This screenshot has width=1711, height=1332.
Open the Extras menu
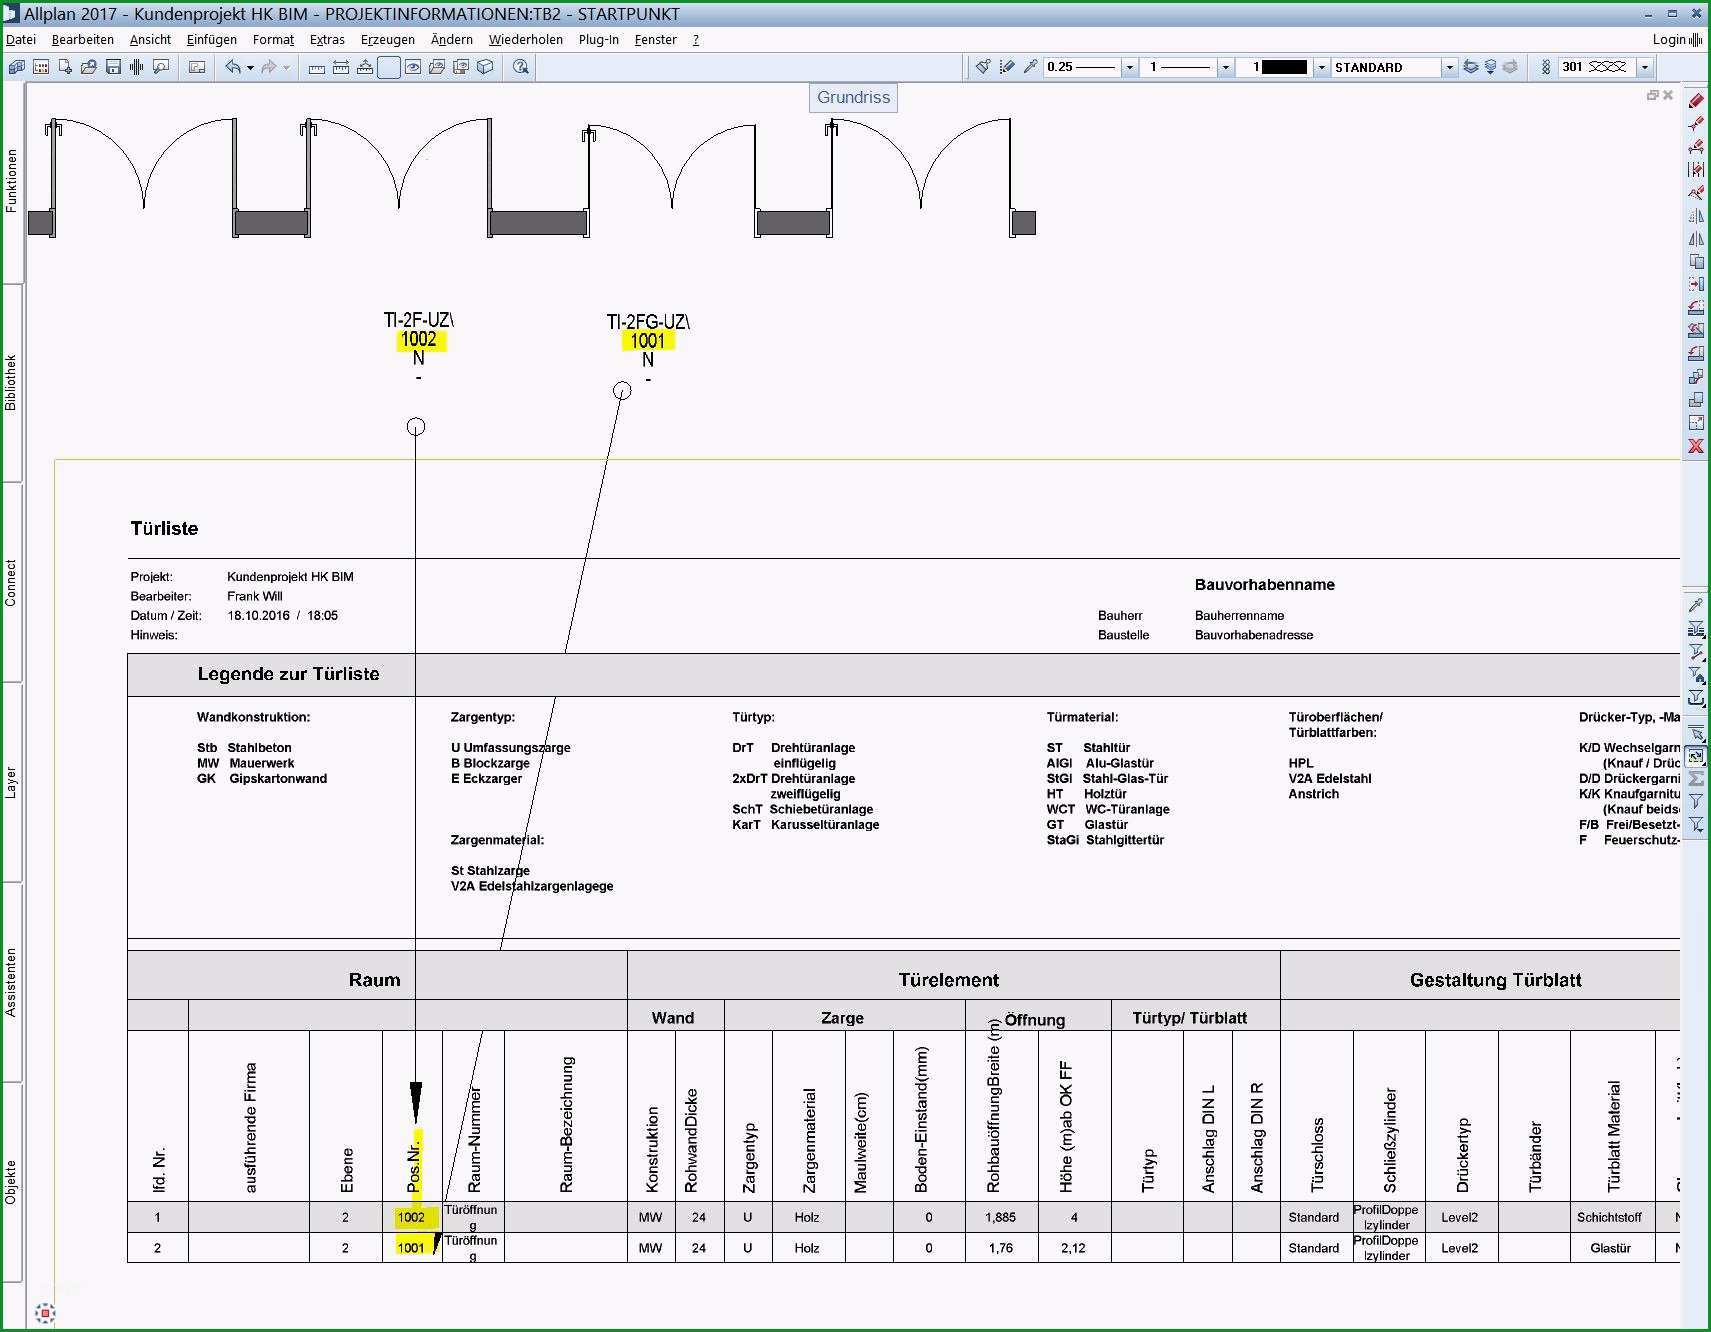click(x=327, y=40)
